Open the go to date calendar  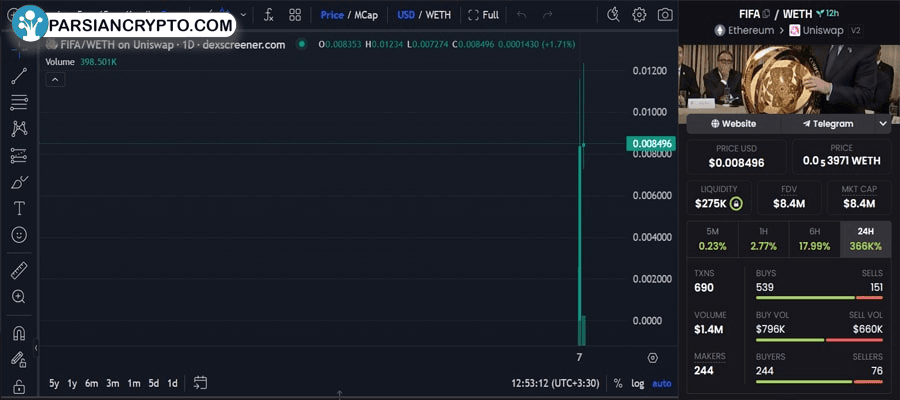tap(200, 383)
